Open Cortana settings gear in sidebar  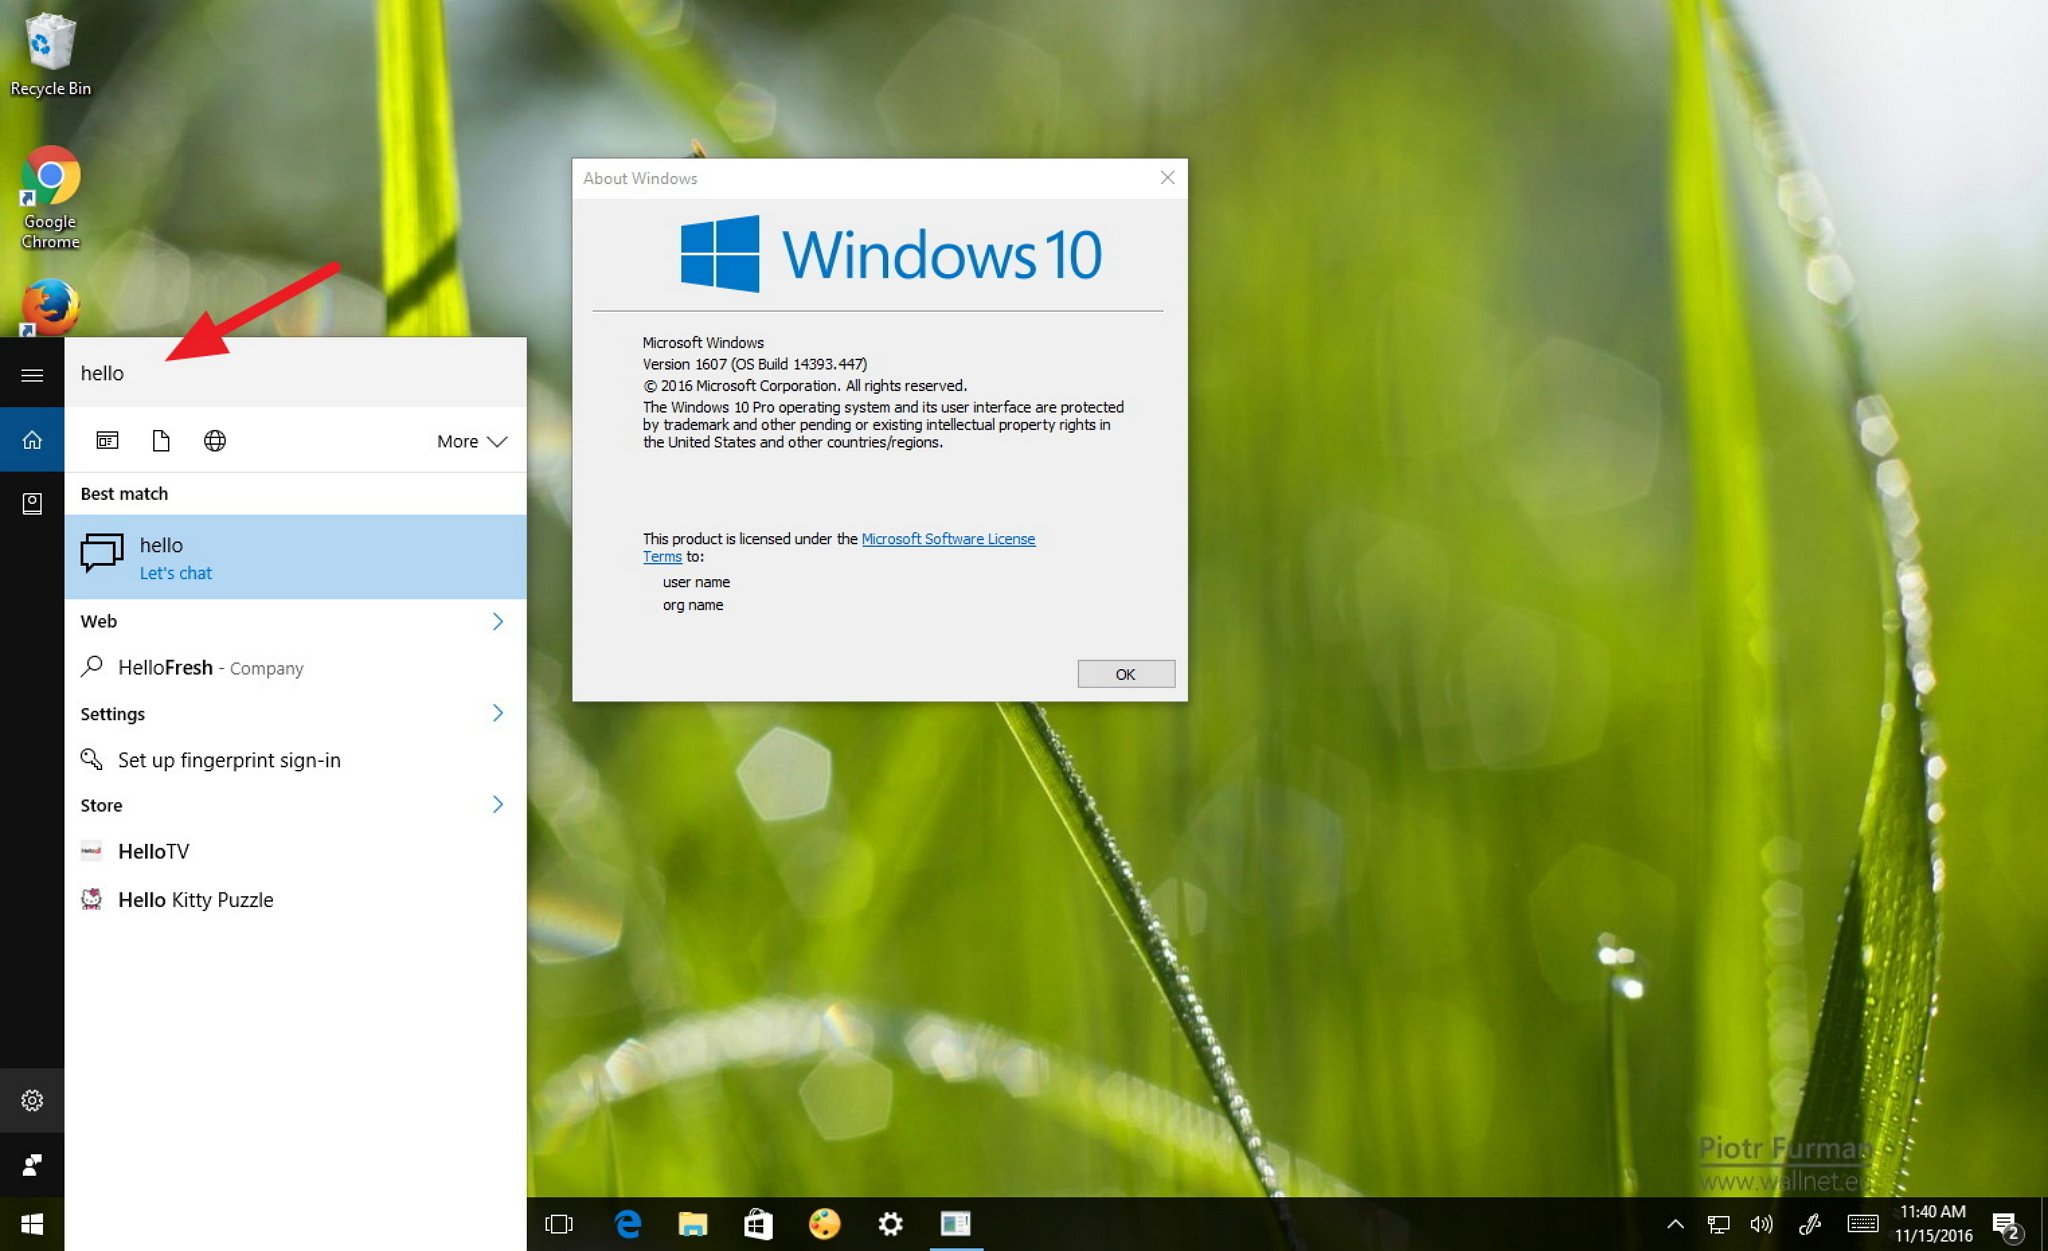(32, 1100)
